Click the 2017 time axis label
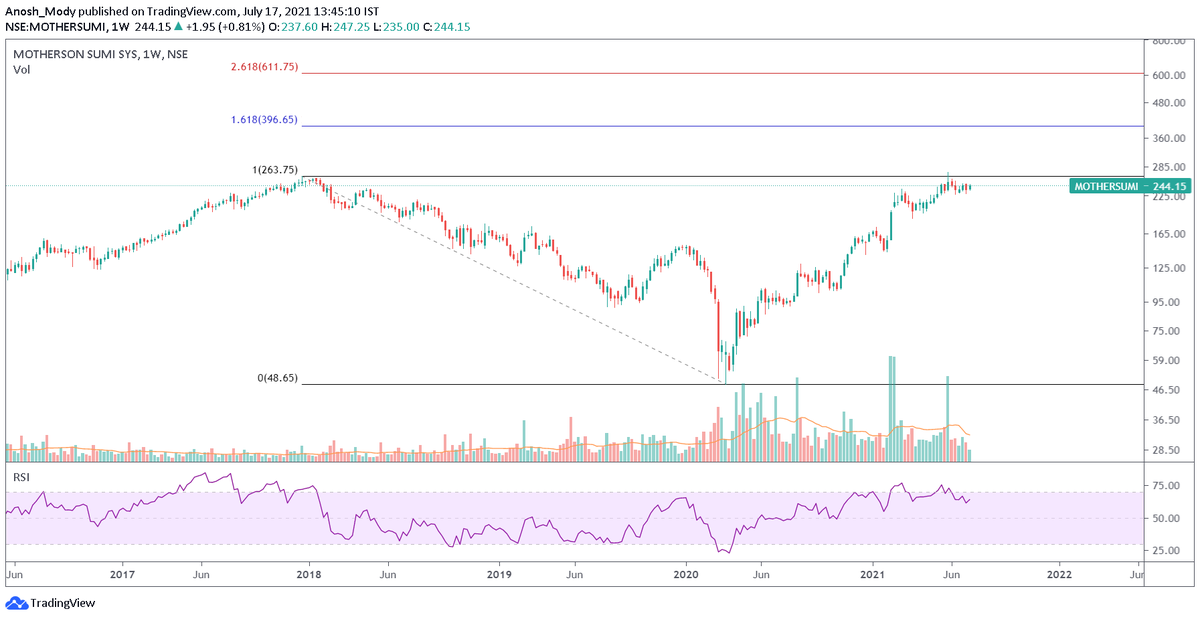The image size is (1200, 619). pyautogui.click(x=122, y=576)
